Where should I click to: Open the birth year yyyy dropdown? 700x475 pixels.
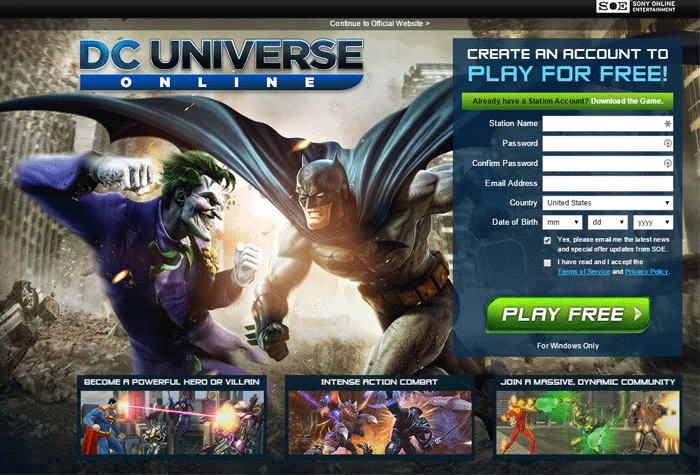click(653, 222)
